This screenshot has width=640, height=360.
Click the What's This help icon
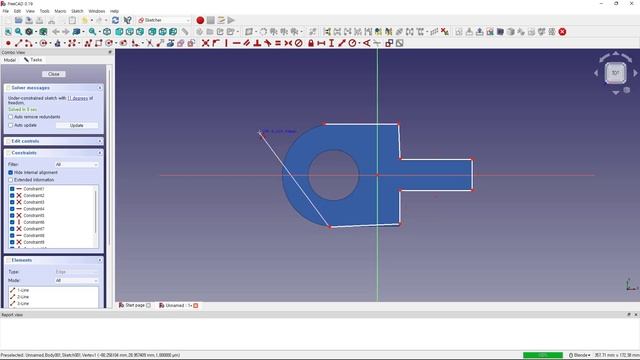pyautogui.click(x=127, y=20)
